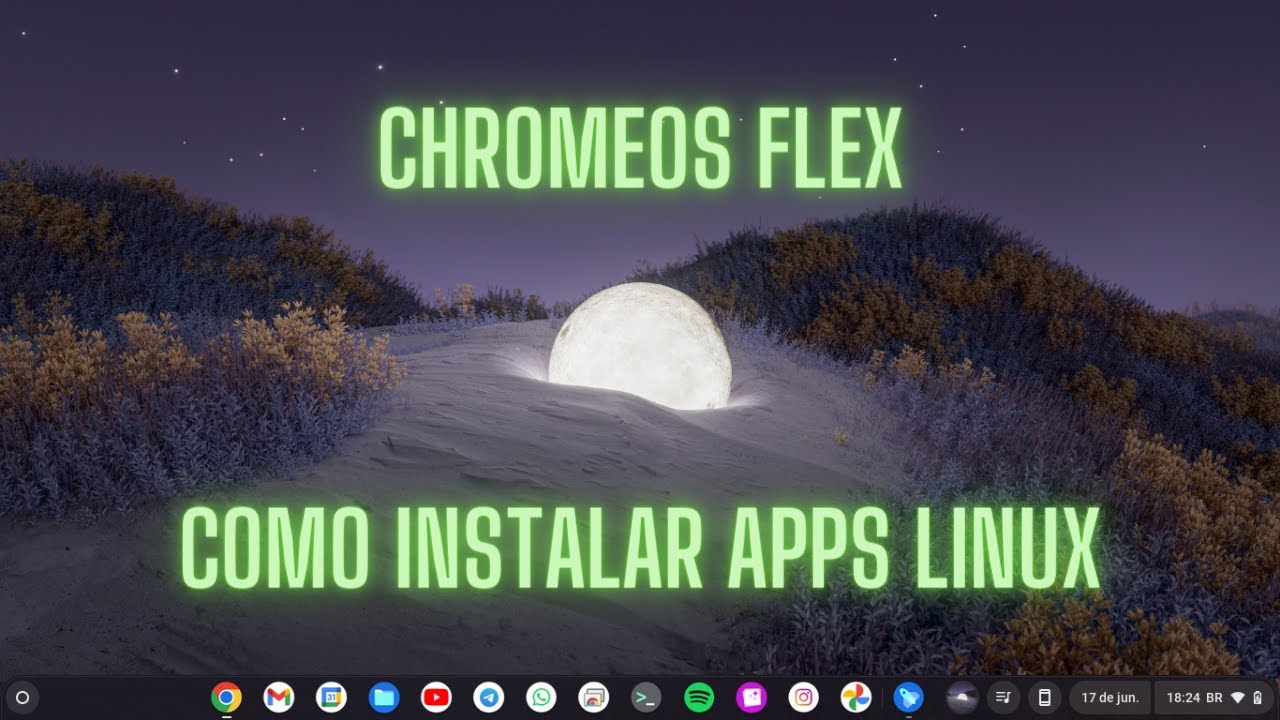Viewport: 1280px width, 720px height.
Task: Launch the Linux Terminal app
Action: point(646,697)
